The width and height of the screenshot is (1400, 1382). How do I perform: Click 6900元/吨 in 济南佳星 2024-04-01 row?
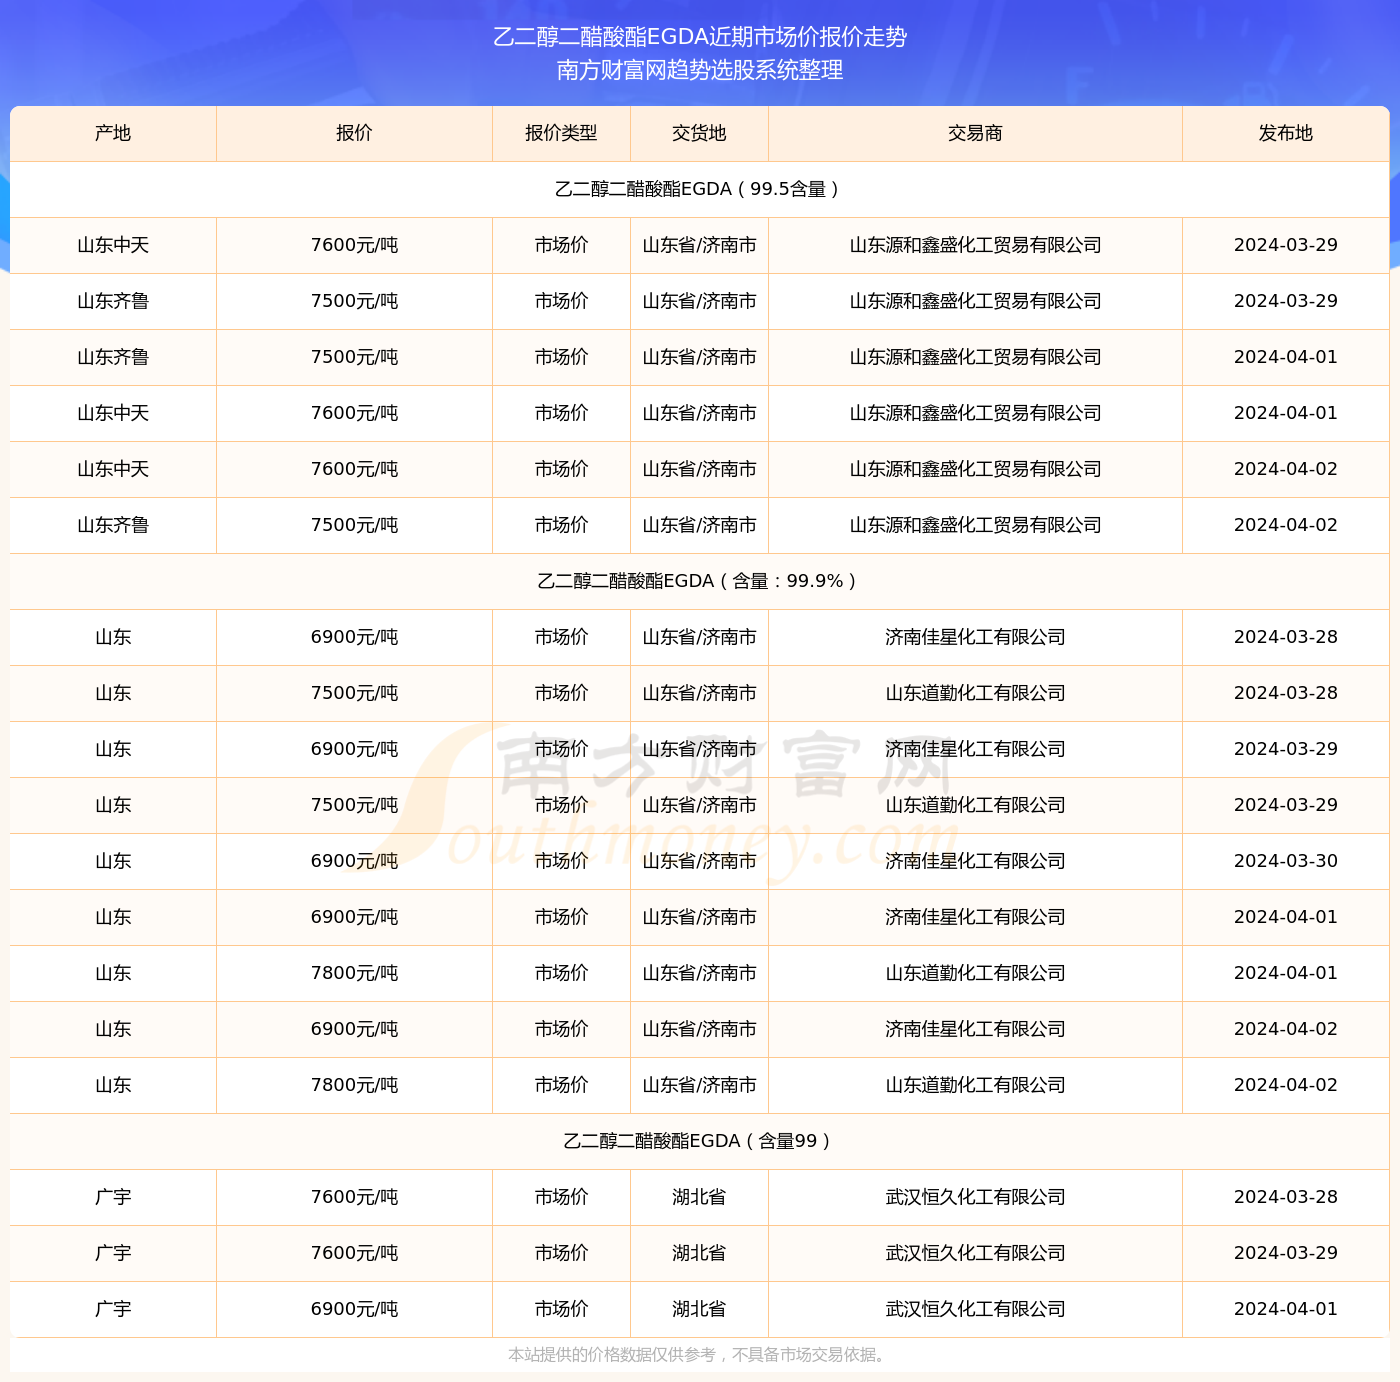[354, 917]
